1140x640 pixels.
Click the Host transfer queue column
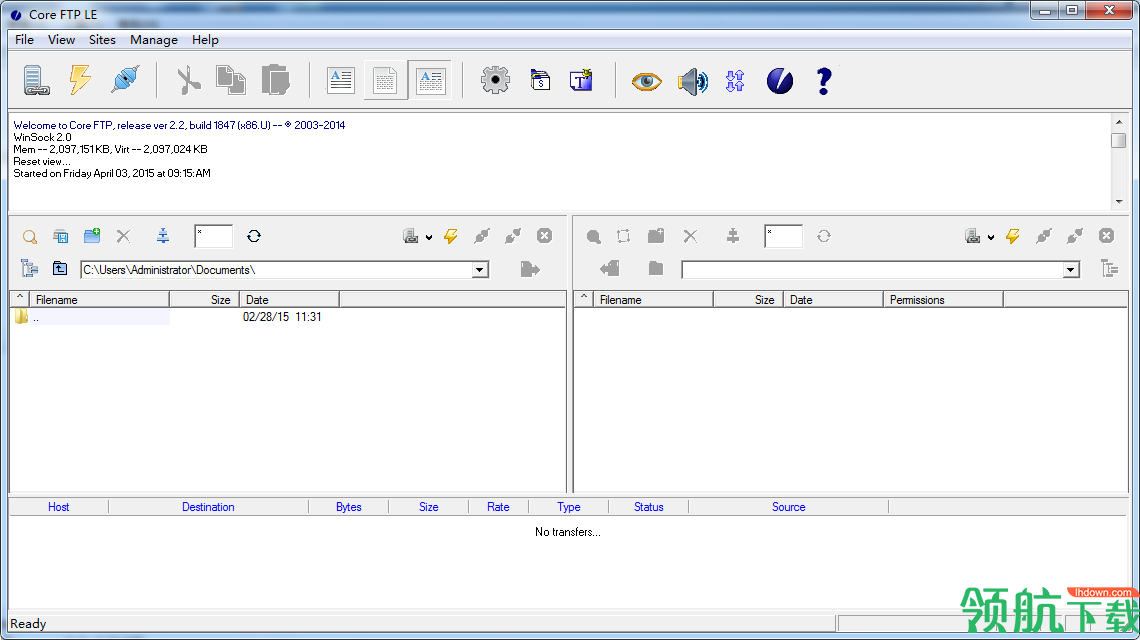tap(59, 507)
